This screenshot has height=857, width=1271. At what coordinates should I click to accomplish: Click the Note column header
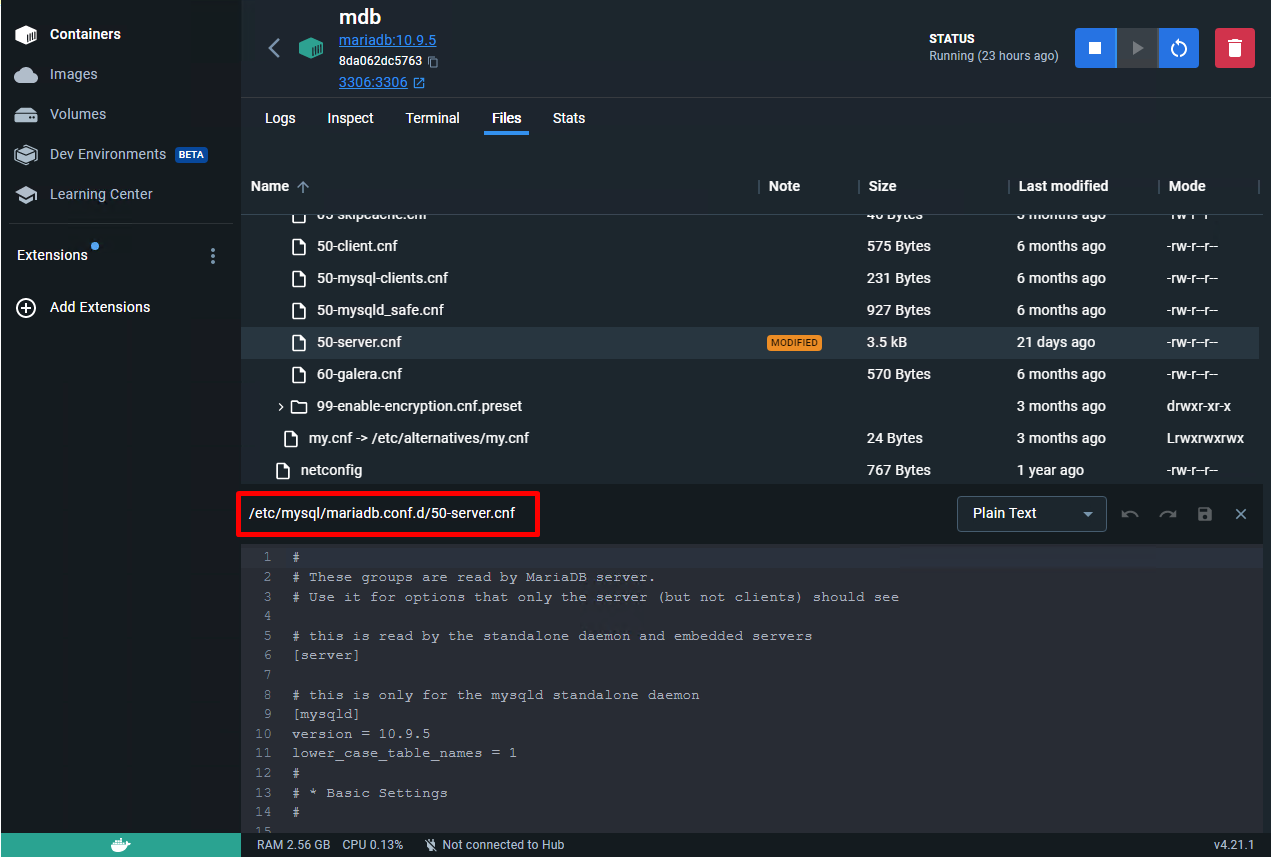click(784, 186)
